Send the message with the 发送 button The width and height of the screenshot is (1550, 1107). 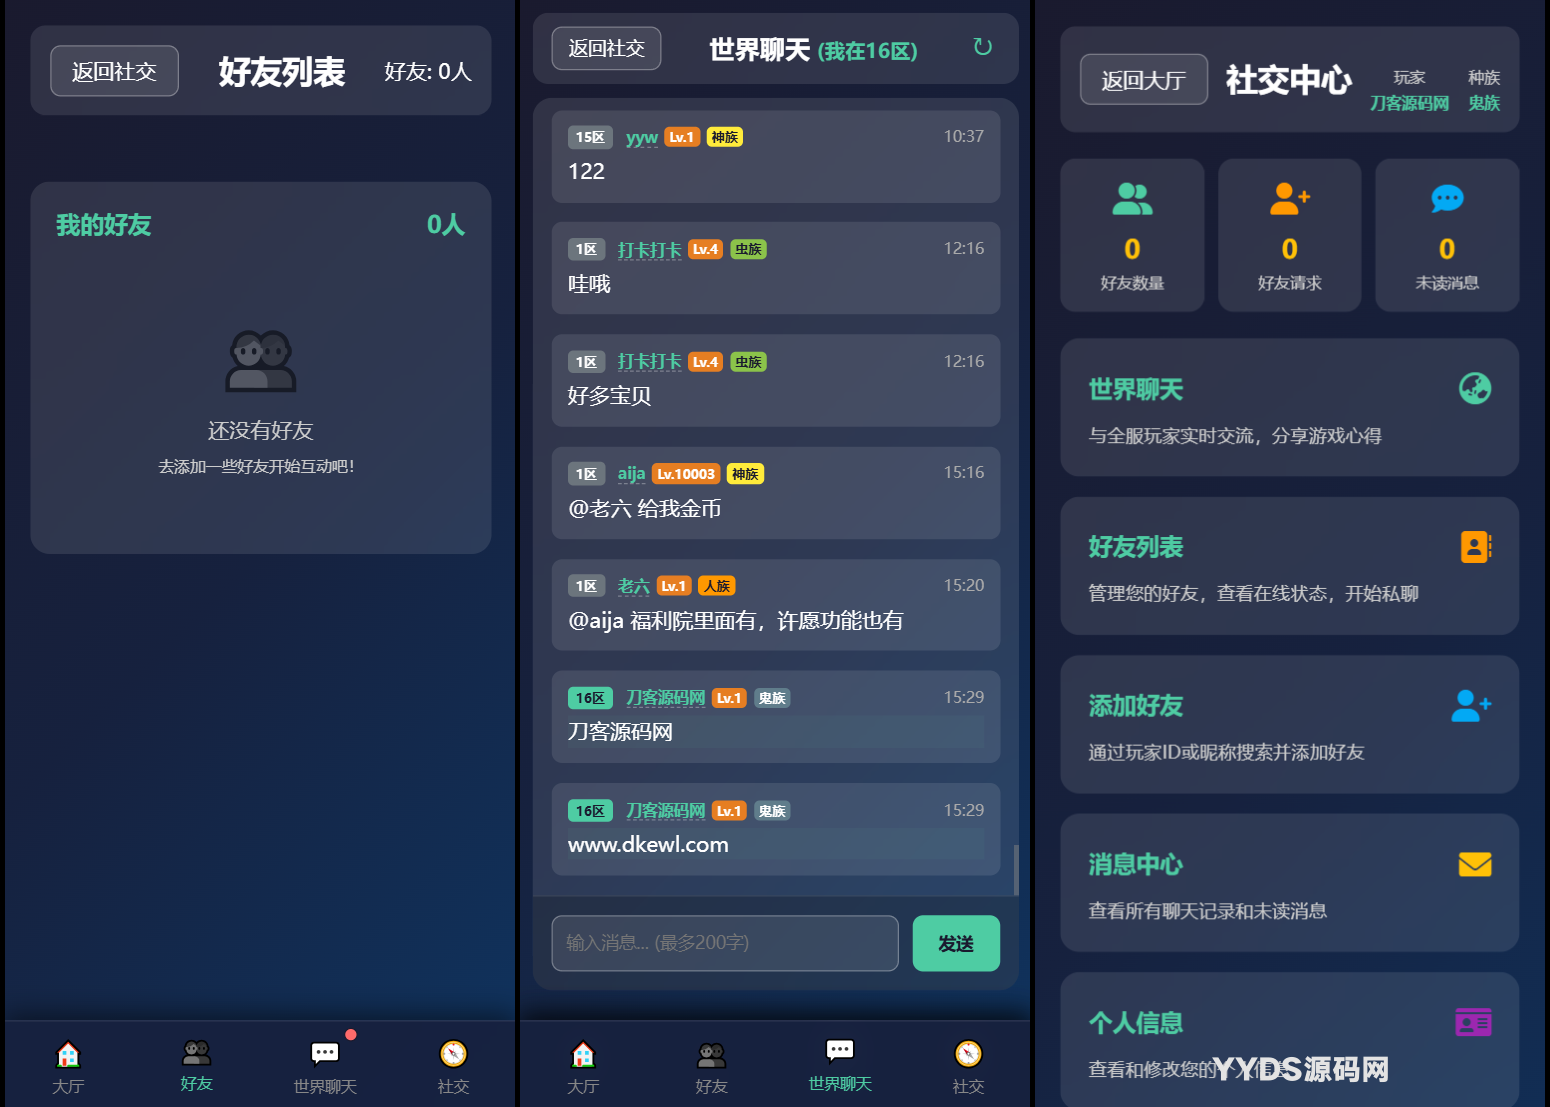click(956, 943)
